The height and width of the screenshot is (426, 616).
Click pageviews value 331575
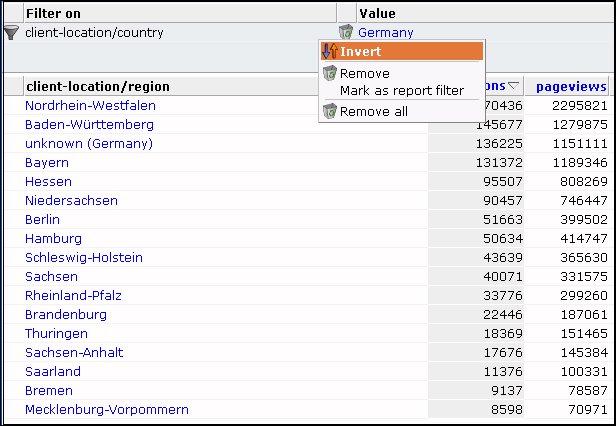[584, 276]
